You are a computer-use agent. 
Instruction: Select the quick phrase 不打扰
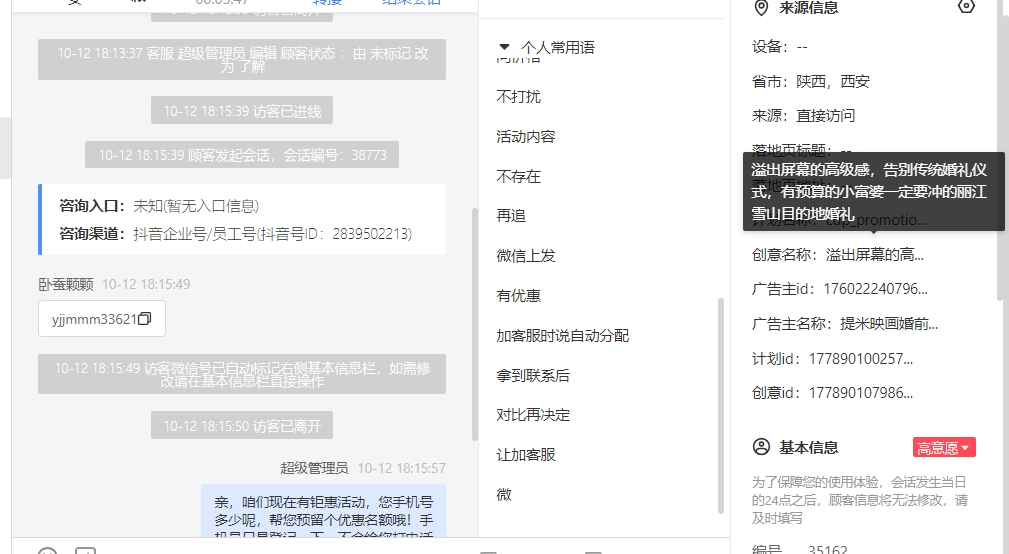pos(519,97)
